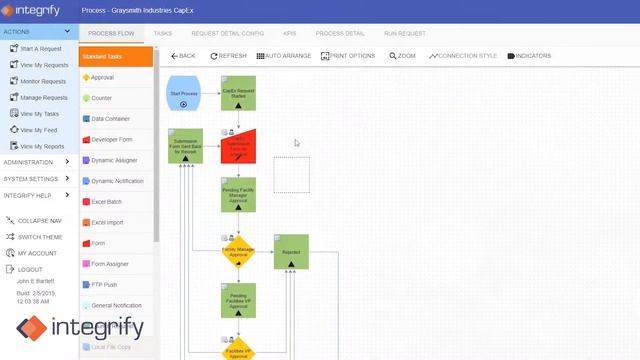Open the Run Request tab

(405, 33)
